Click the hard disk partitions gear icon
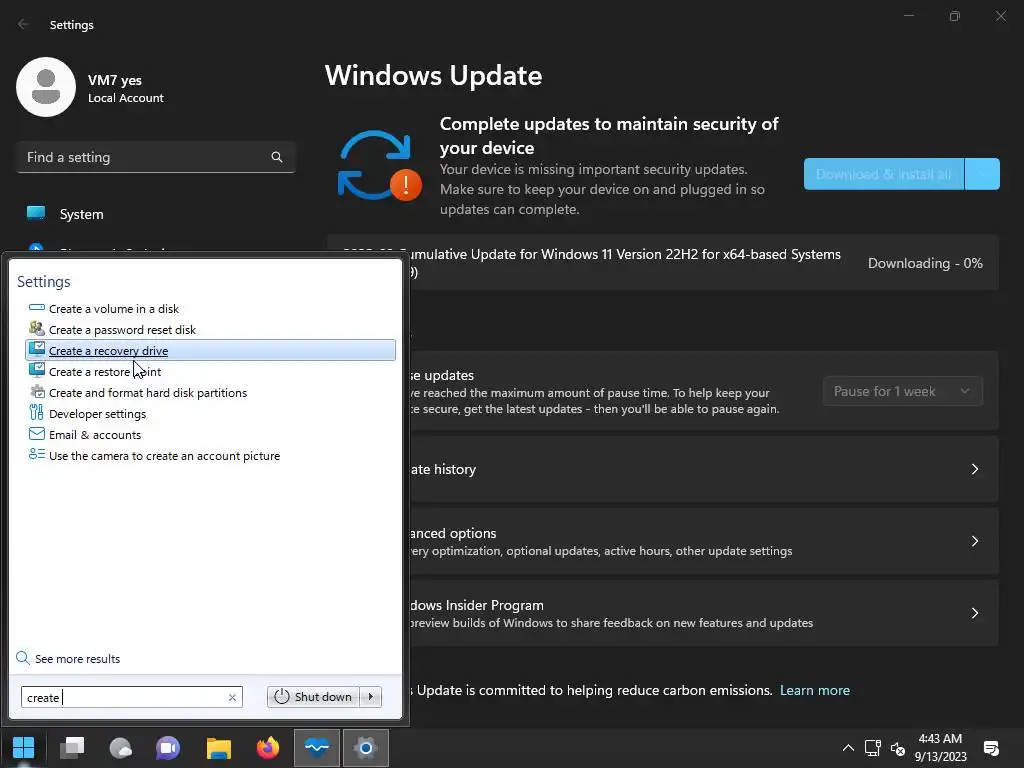Viewport: 1024px width, 768px height. click(x=37, y=392)
